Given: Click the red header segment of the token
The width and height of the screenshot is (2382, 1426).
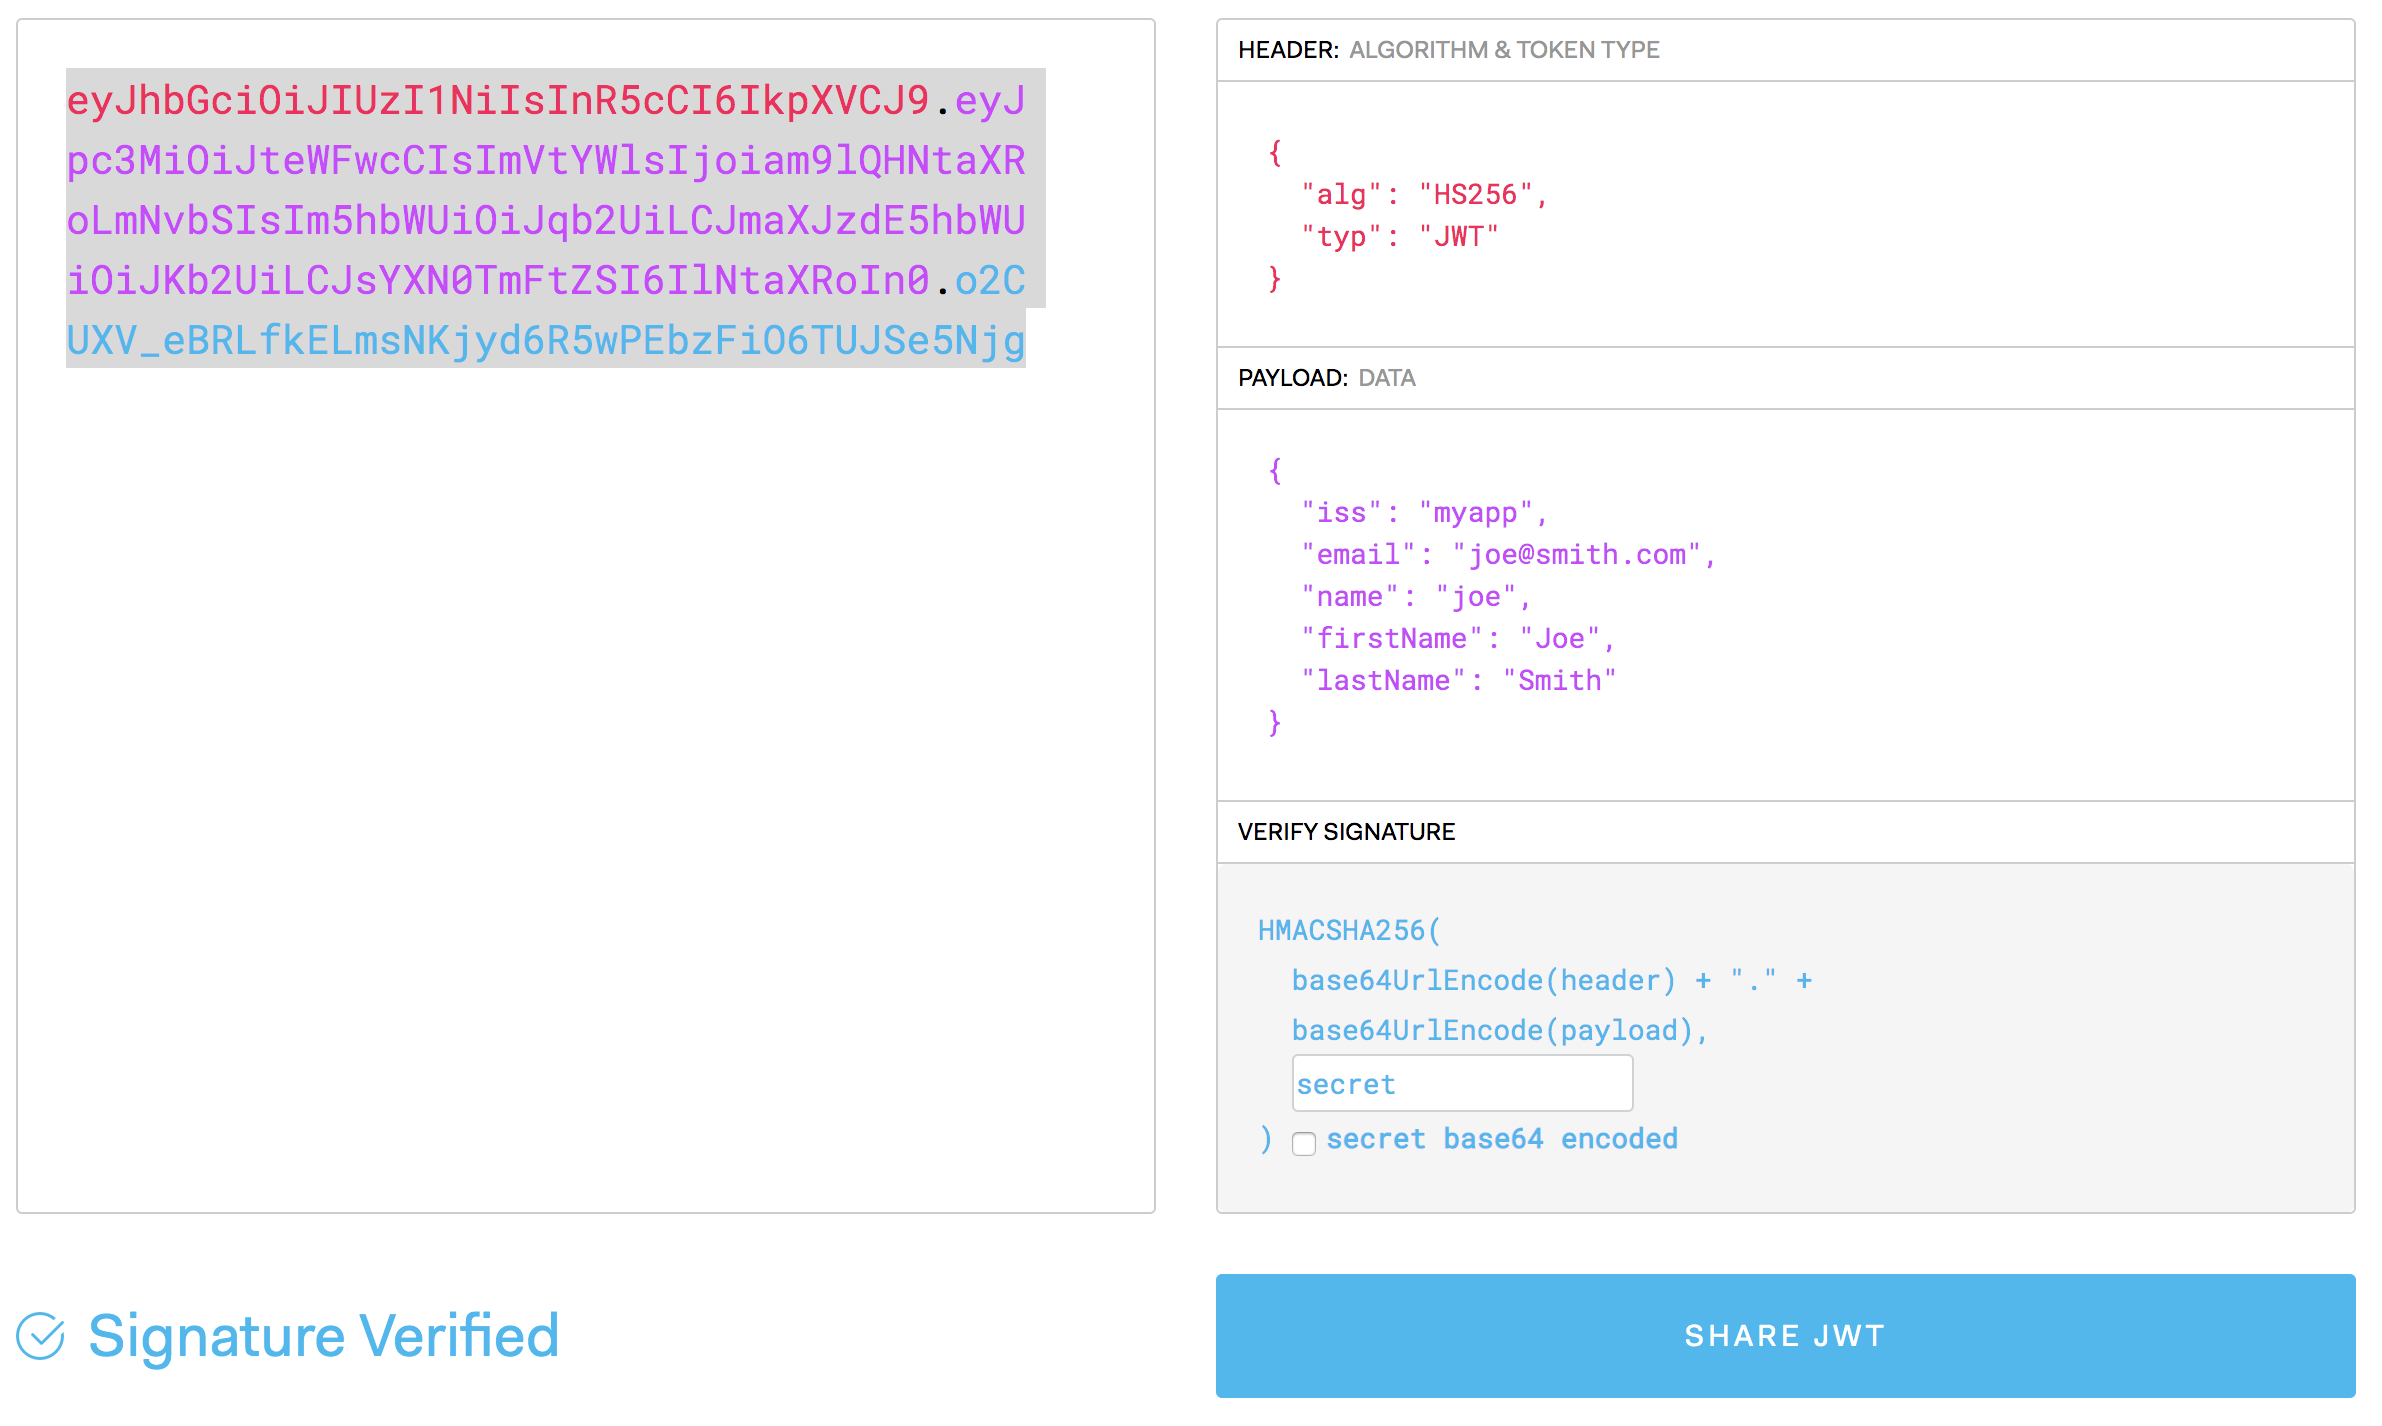Looking at the screenshot, I should [x=497, y=101].
